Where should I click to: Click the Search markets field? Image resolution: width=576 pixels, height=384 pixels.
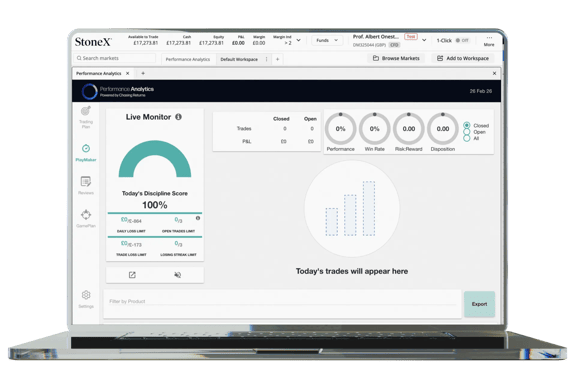(115, 58)
